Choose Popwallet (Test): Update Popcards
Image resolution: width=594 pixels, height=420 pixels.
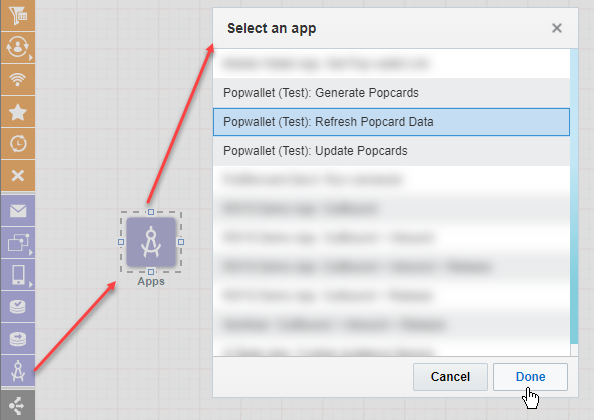click(x=391, y=151)
